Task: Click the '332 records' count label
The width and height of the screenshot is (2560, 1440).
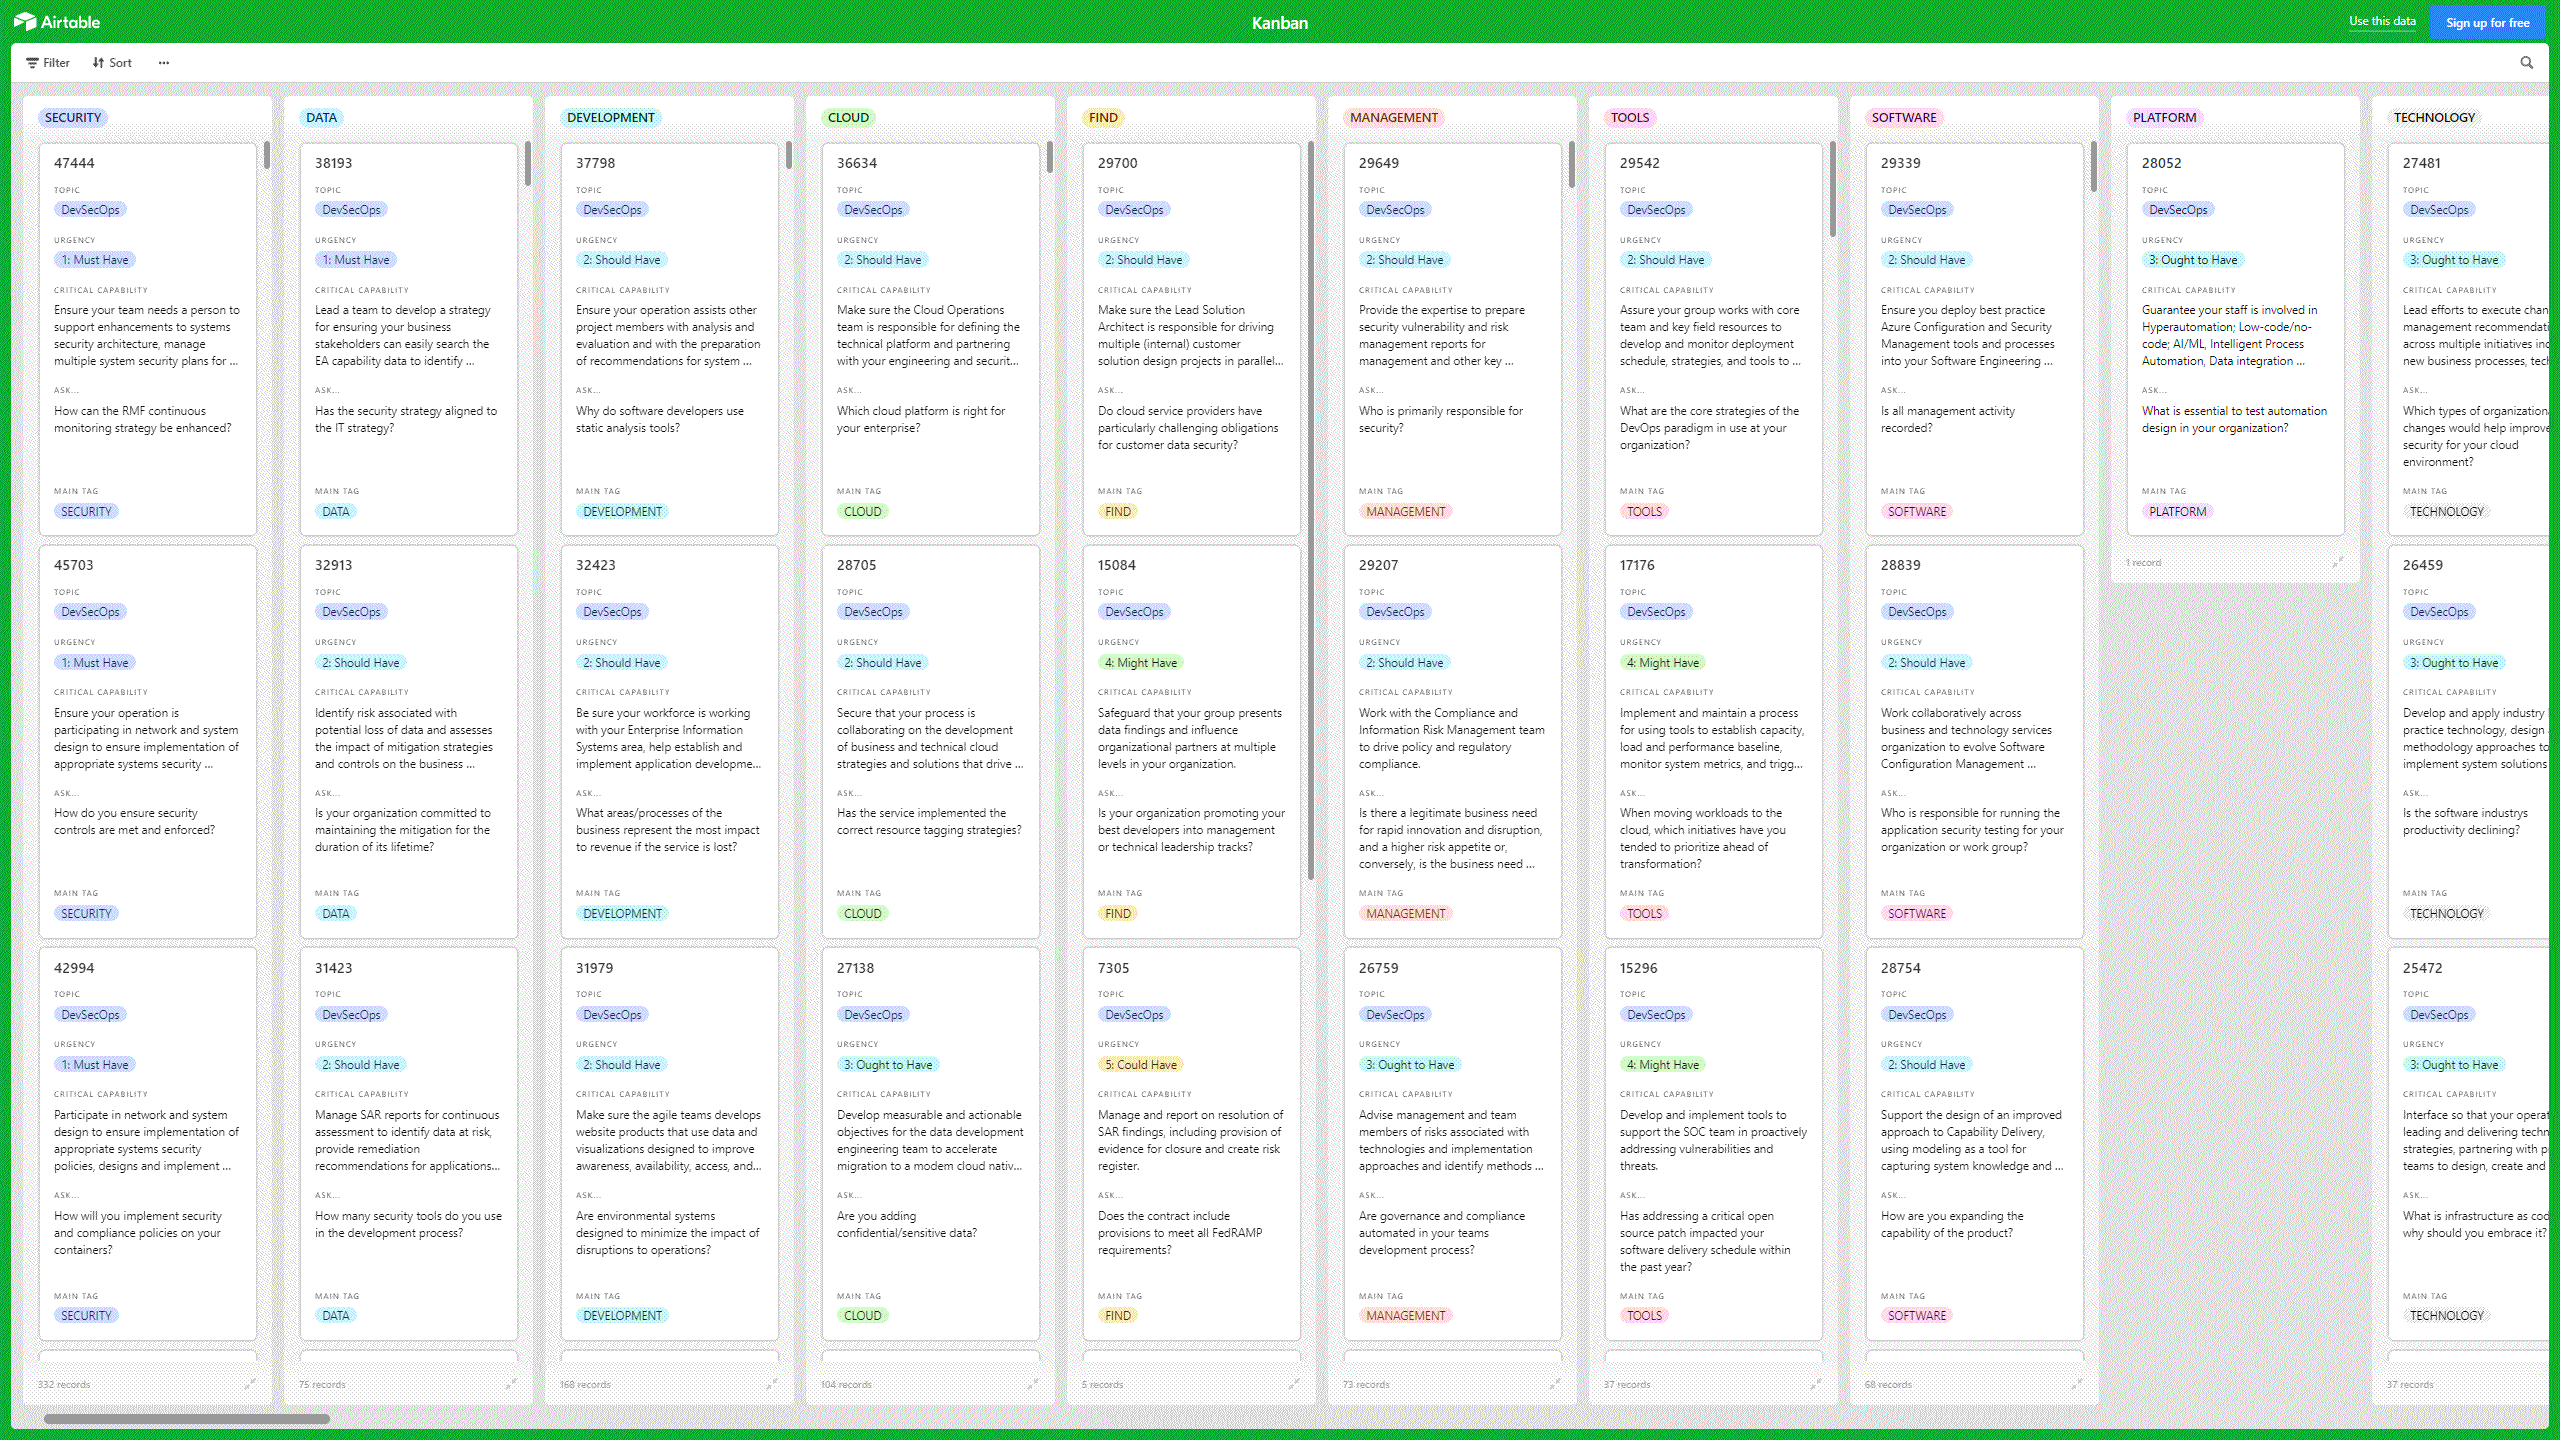Action: tap(64, 1384)
